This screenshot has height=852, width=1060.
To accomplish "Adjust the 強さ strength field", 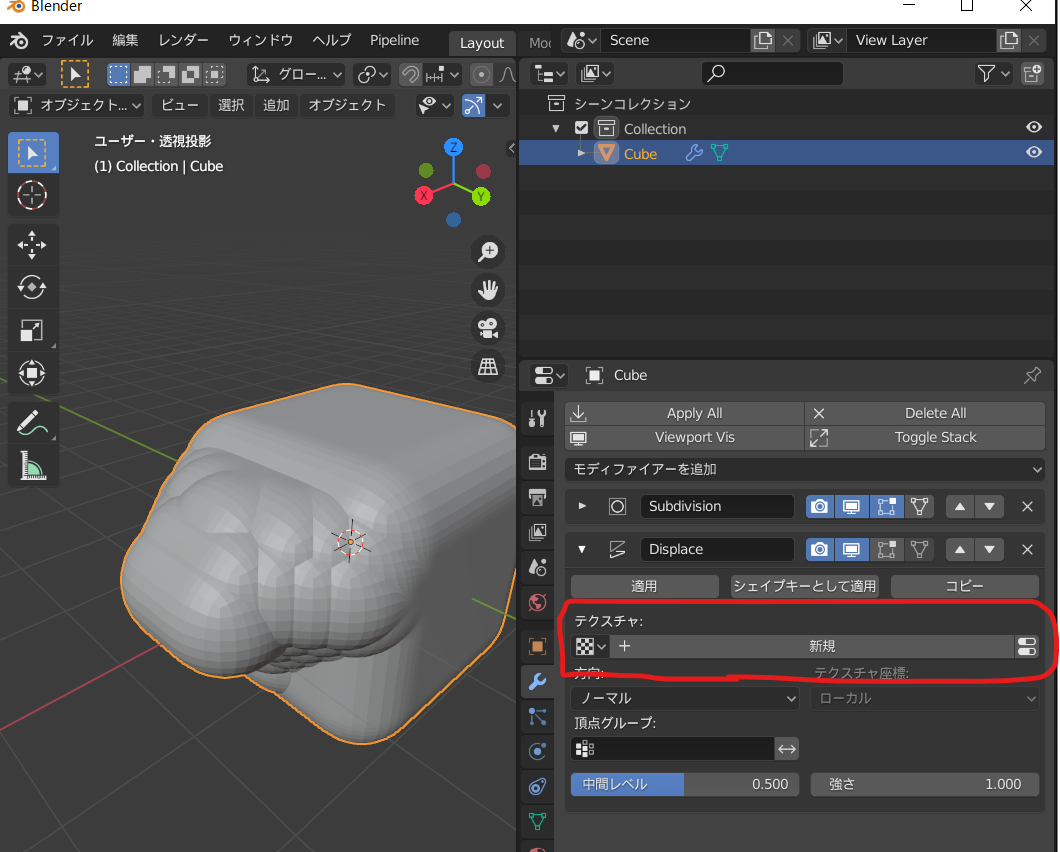I will (x=925, y=784).
